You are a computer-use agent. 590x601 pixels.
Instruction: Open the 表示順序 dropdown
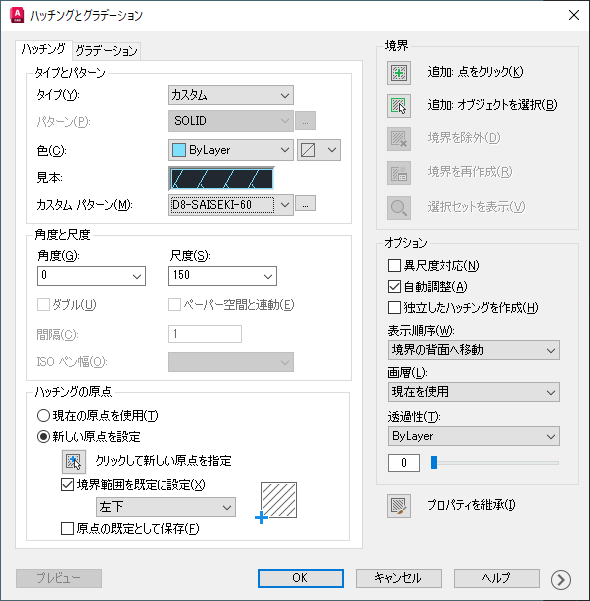pos(473,350)
